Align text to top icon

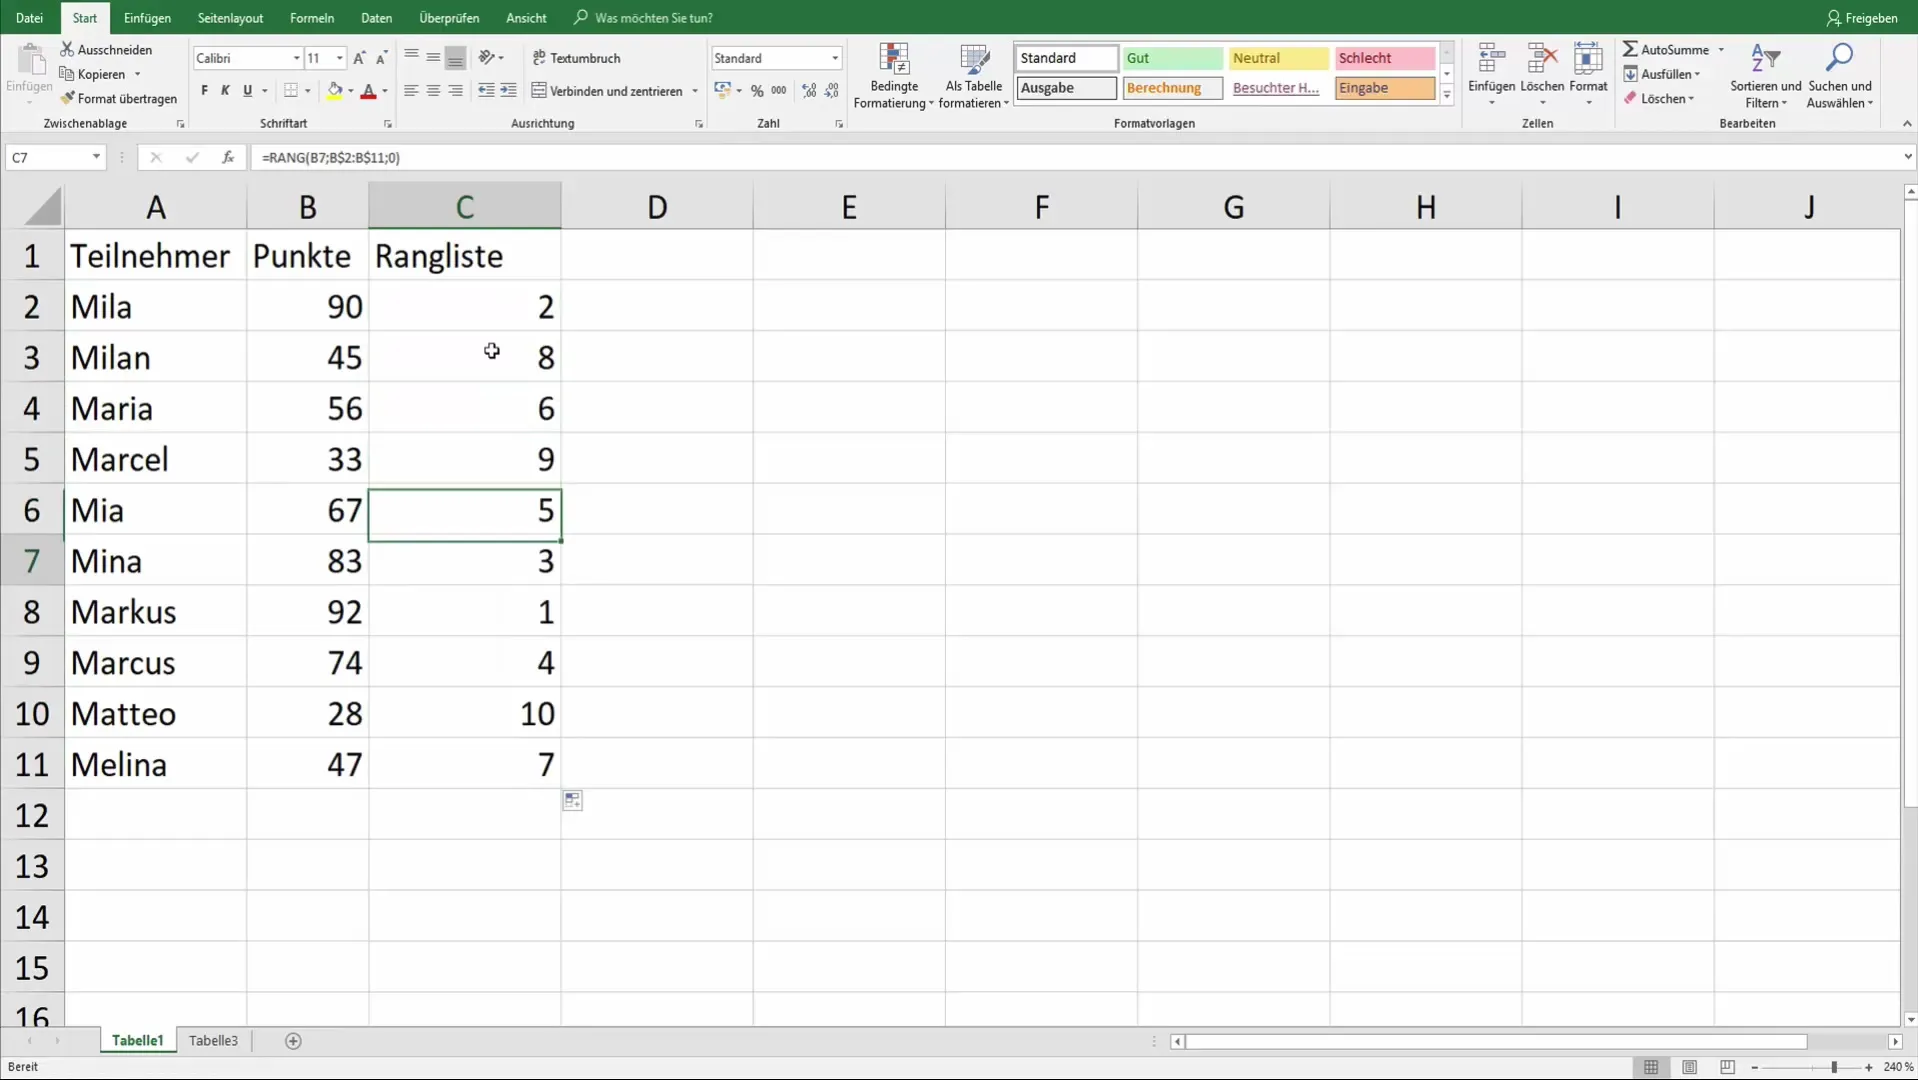click(x=411, y=57)
